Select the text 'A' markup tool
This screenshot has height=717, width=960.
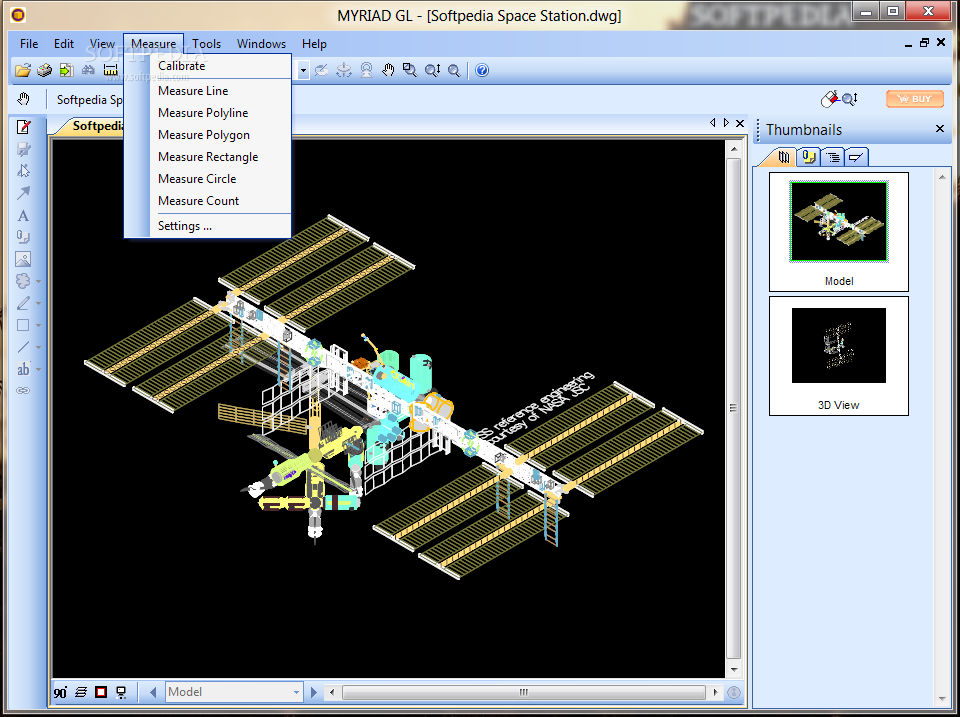tap(23, 216)
